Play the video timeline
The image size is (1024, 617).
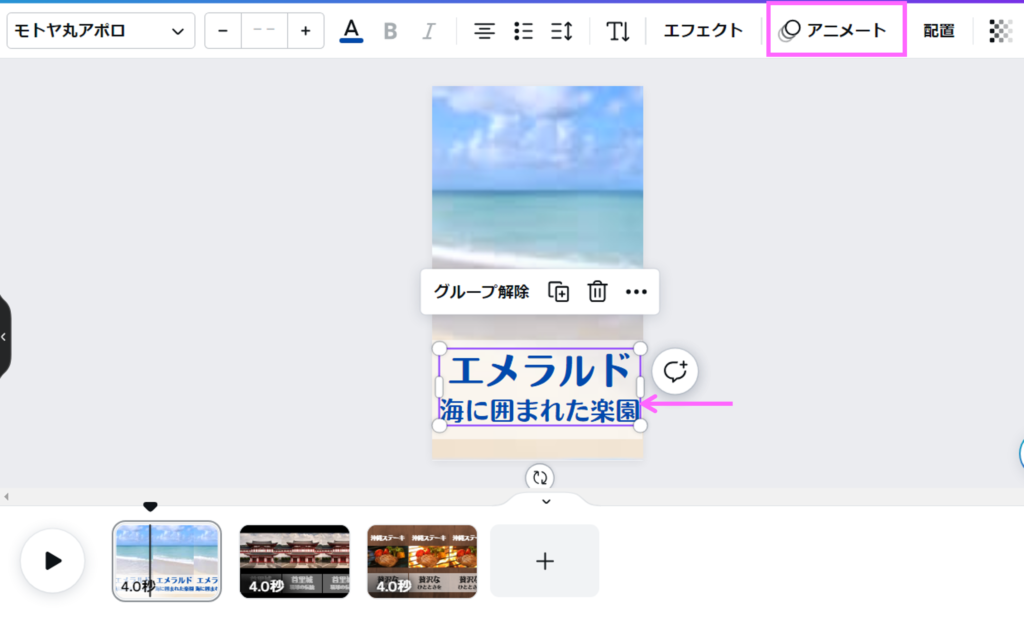pos(53,561)
